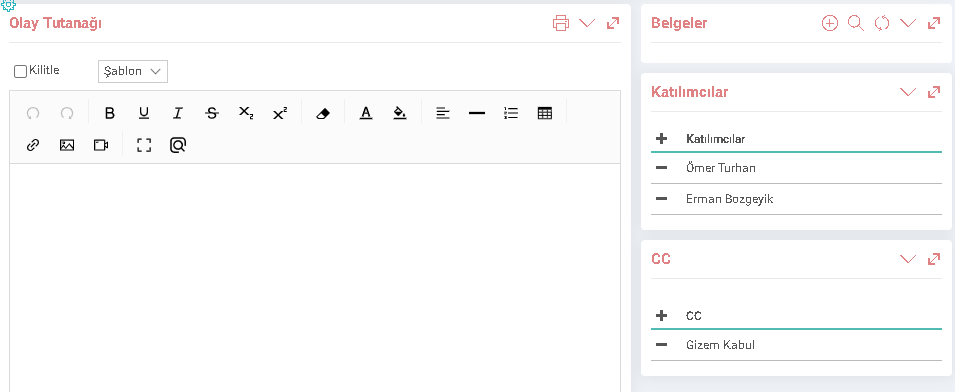Image resolution: width=955 pixels, height=392 pixels.
Task: Refresh the Belgeler panel
Action: click(x=882, y=23)
